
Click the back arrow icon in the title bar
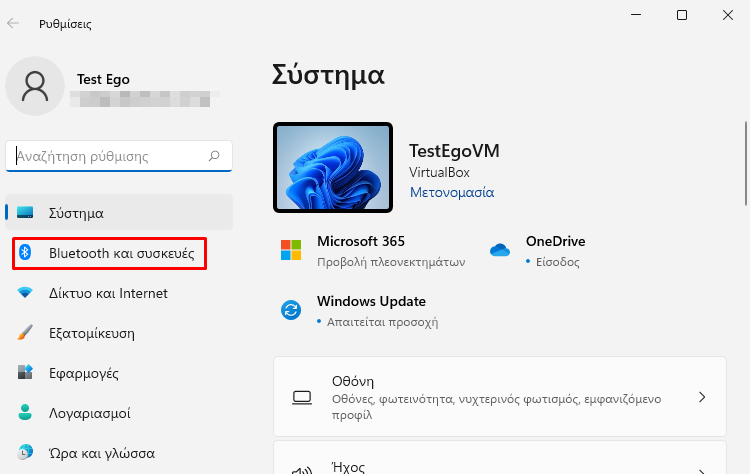pyautogui.click(x=13, y=23)
